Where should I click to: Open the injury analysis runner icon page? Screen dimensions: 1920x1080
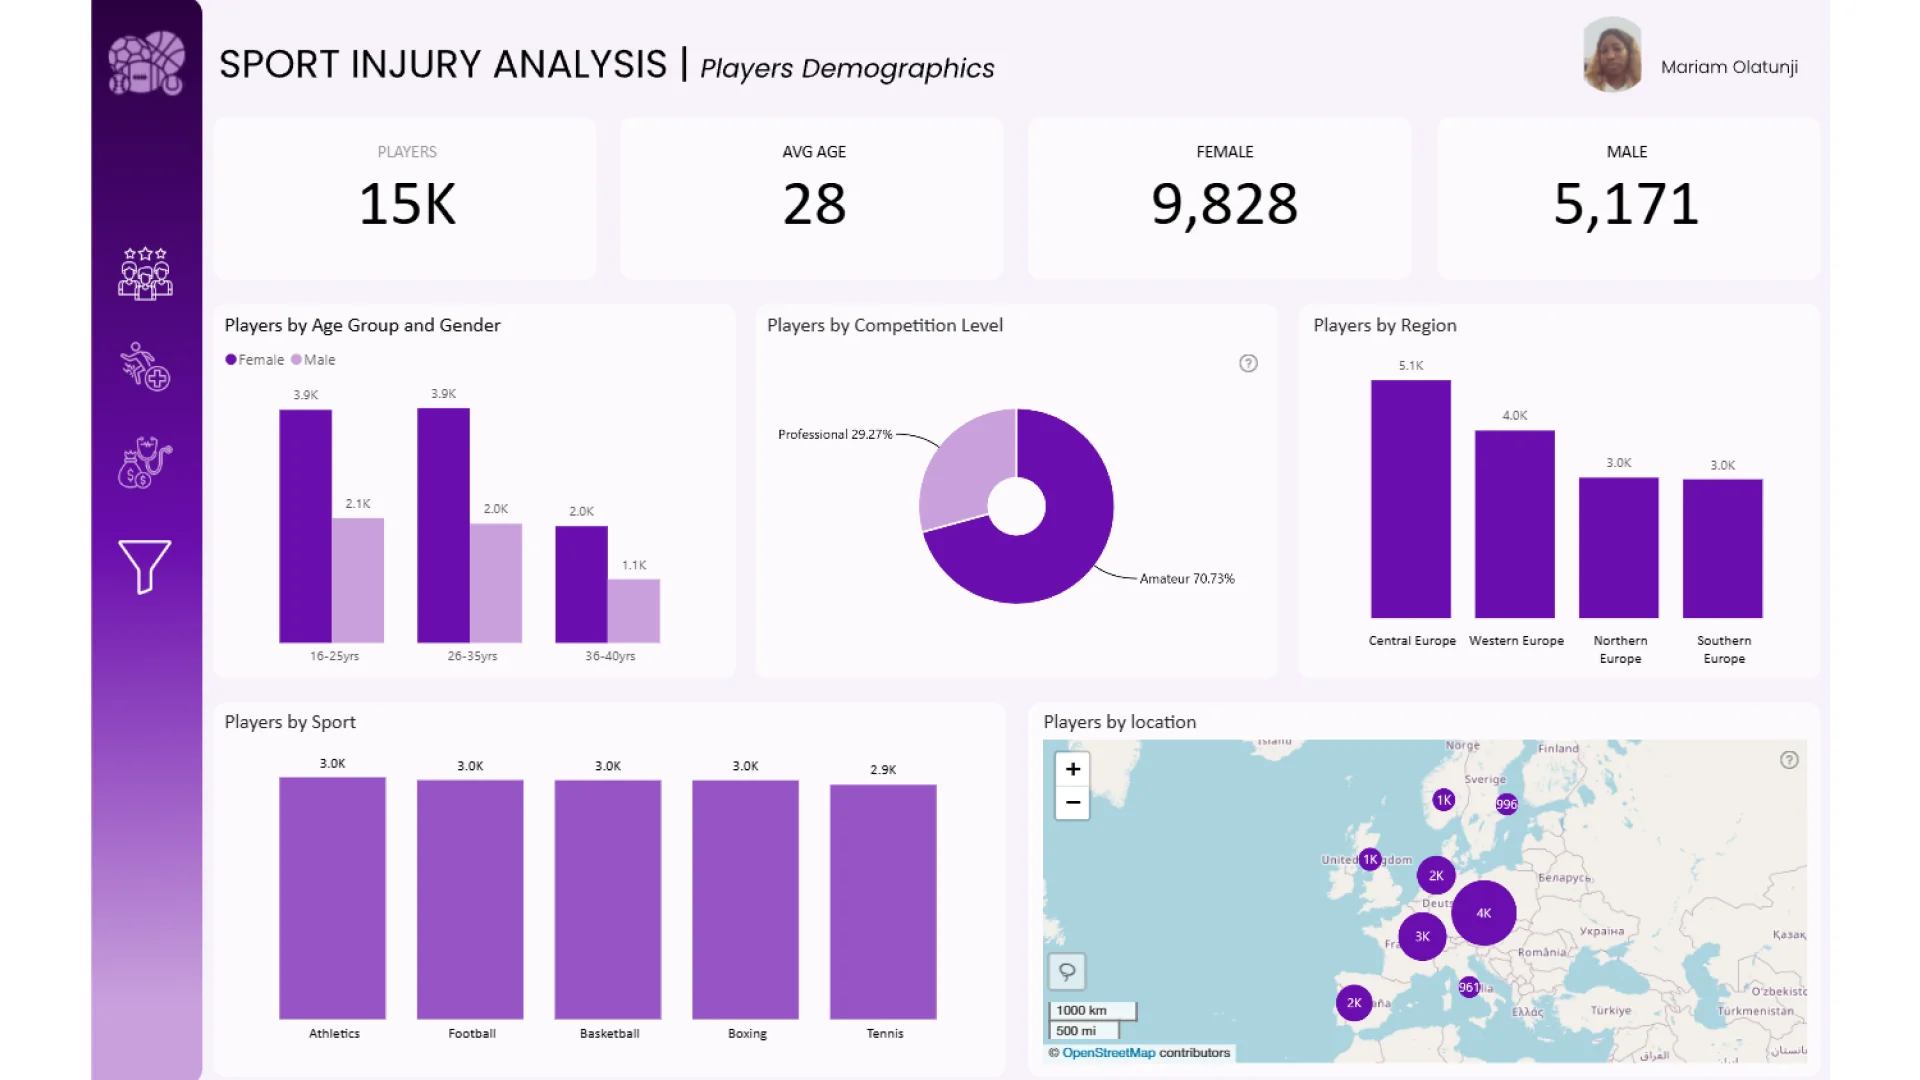pos(145,366)
